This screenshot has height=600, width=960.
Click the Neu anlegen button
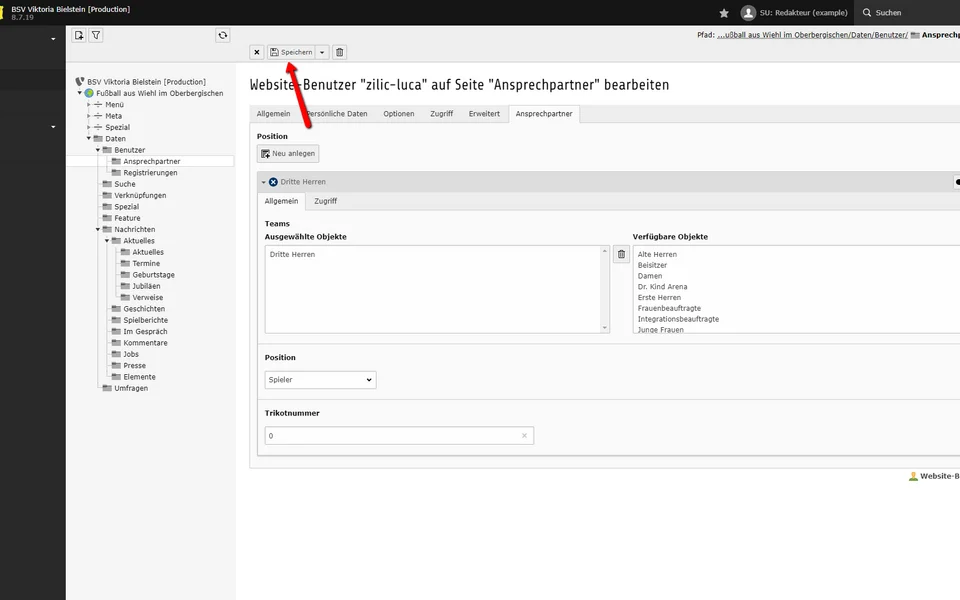point(288,153)
